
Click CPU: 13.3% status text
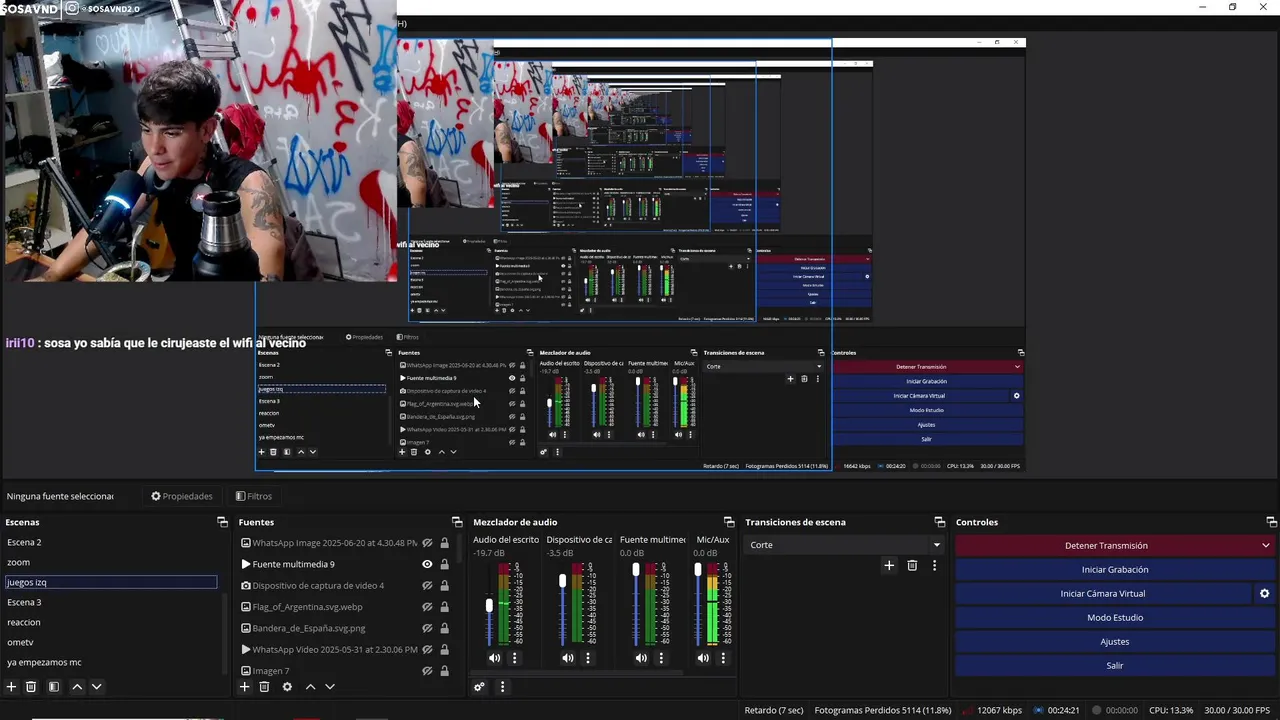pyautogui.click(x=1170, y=710)
